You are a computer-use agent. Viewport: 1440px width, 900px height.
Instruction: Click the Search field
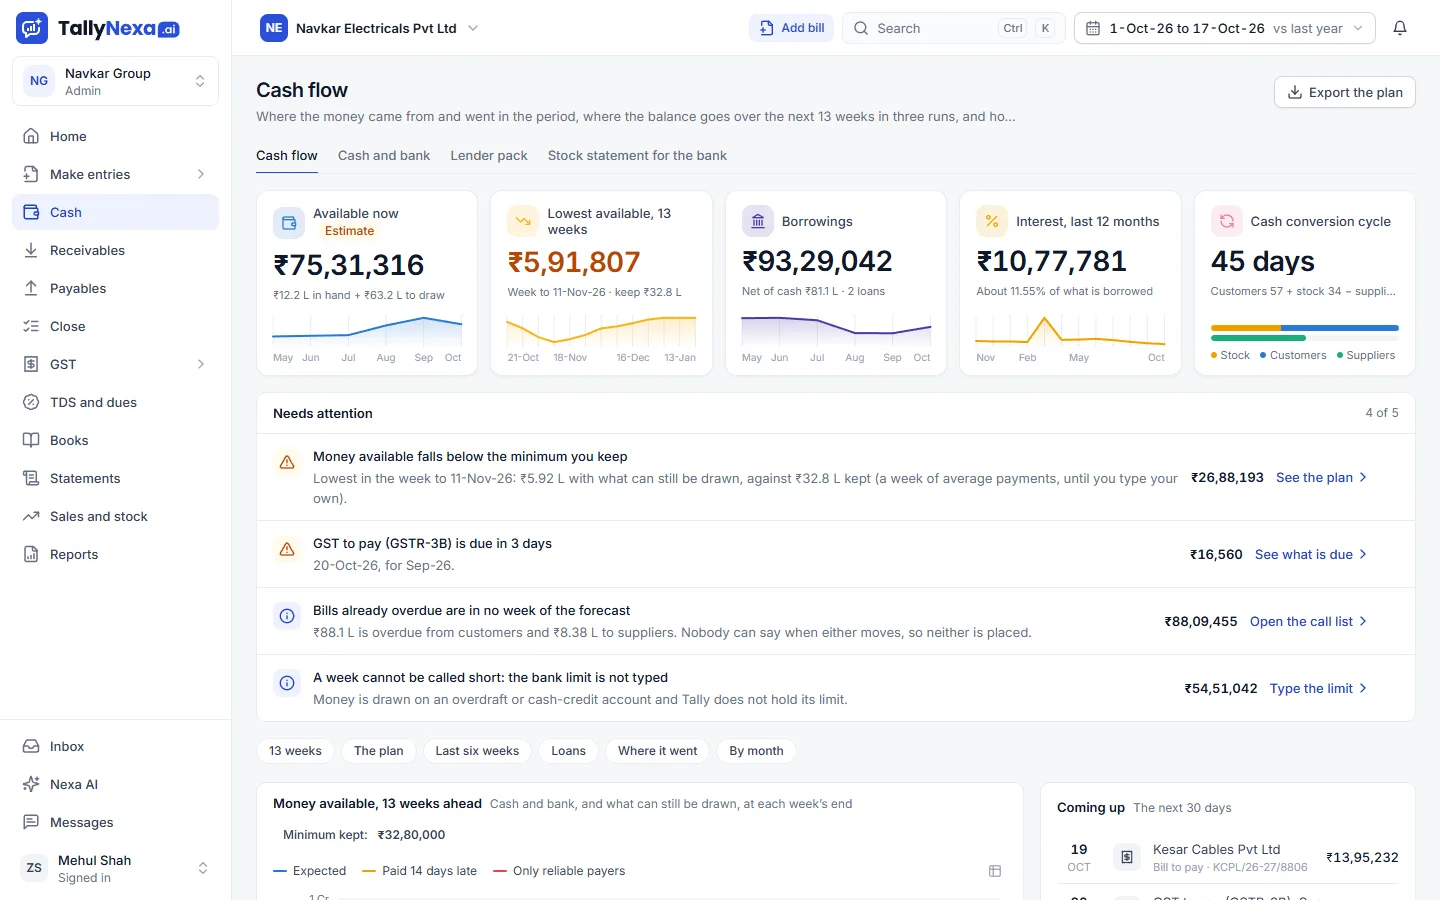click(953, 28)
